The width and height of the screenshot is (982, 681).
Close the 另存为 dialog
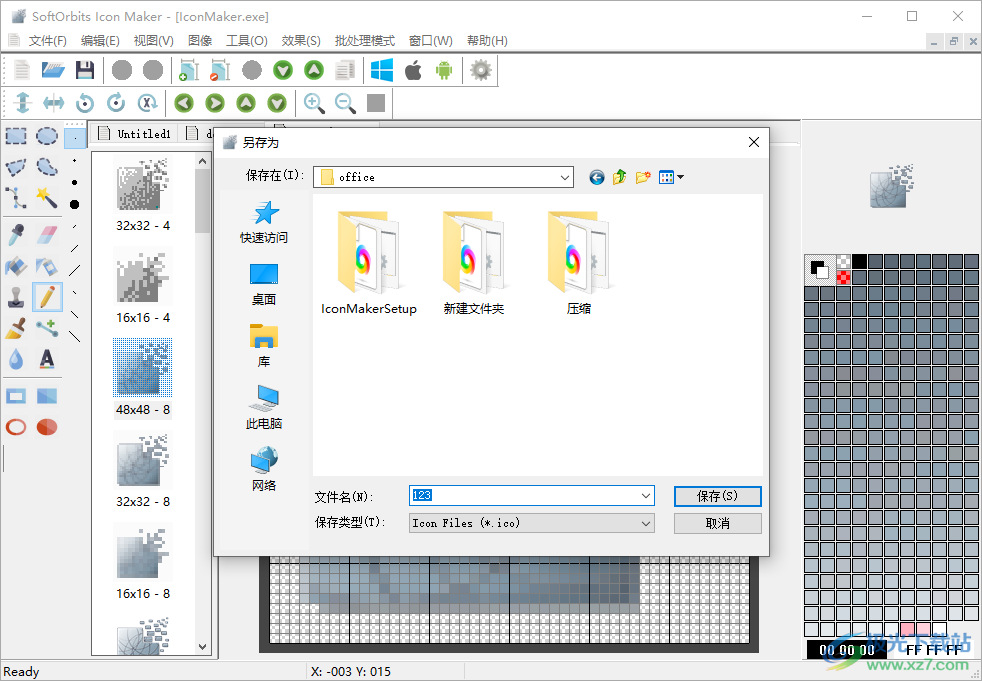[x=754, y=142]
